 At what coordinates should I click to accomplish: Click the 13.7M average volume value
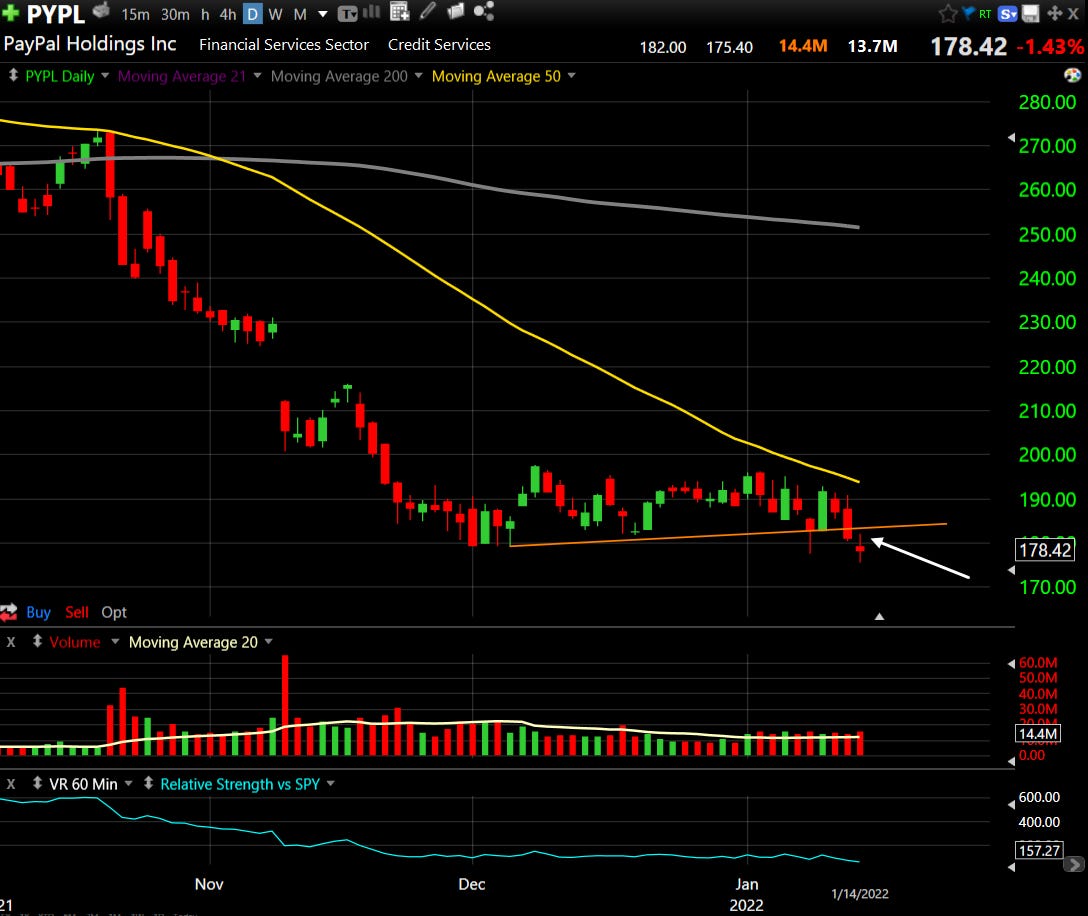pyautogui.click(x=872, y=46)
